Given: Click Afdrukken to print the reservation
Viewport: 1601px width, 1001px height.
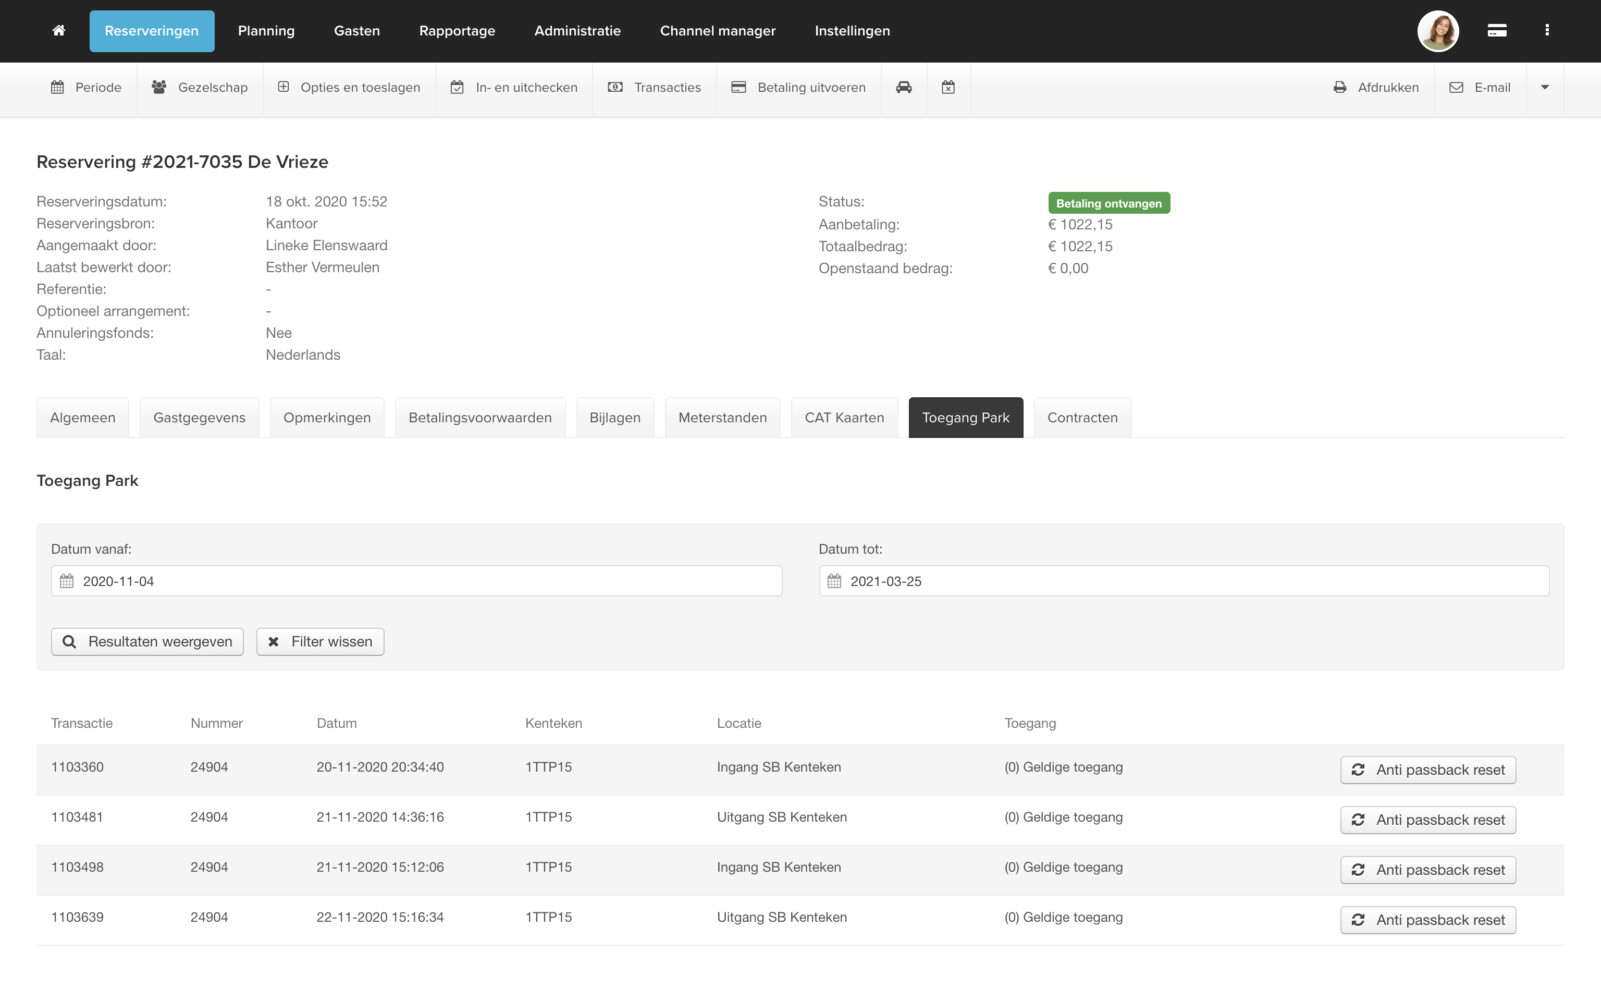Looking at the screenshot, I should pyautogui.click(x=1376, y=88).
